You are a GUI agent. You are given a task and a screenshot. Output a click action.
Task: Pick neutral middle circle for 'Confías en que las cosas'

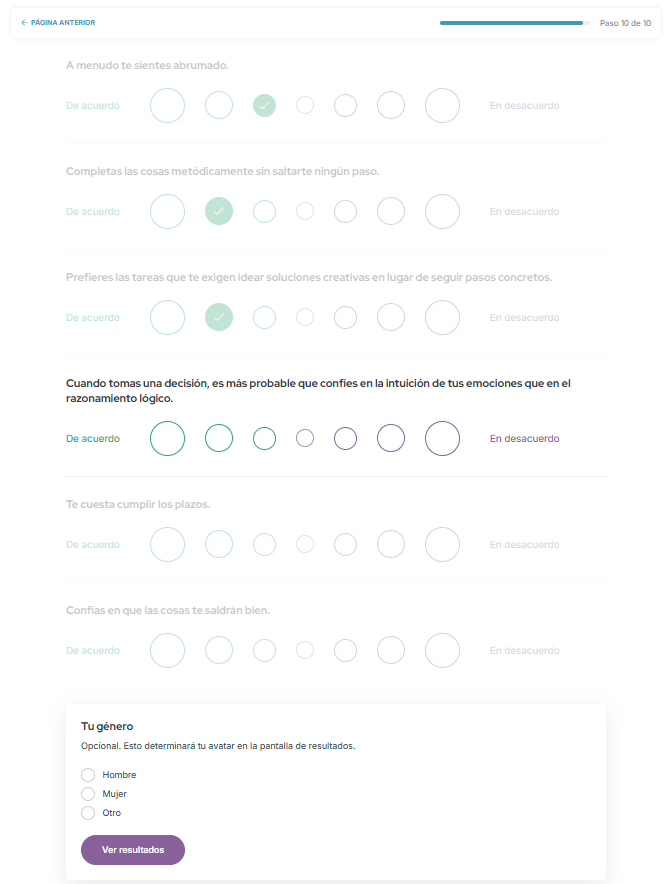click(x=305, y=650)
